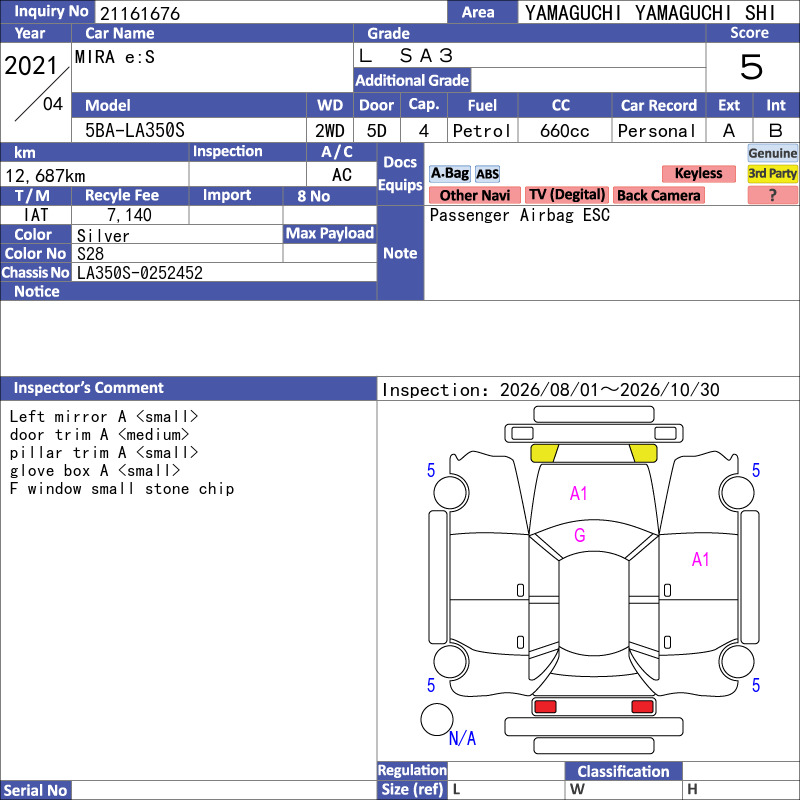800x800 pixels.
Task: Click the yellow right headlight on diagram
Action: (x=643, y=453)
